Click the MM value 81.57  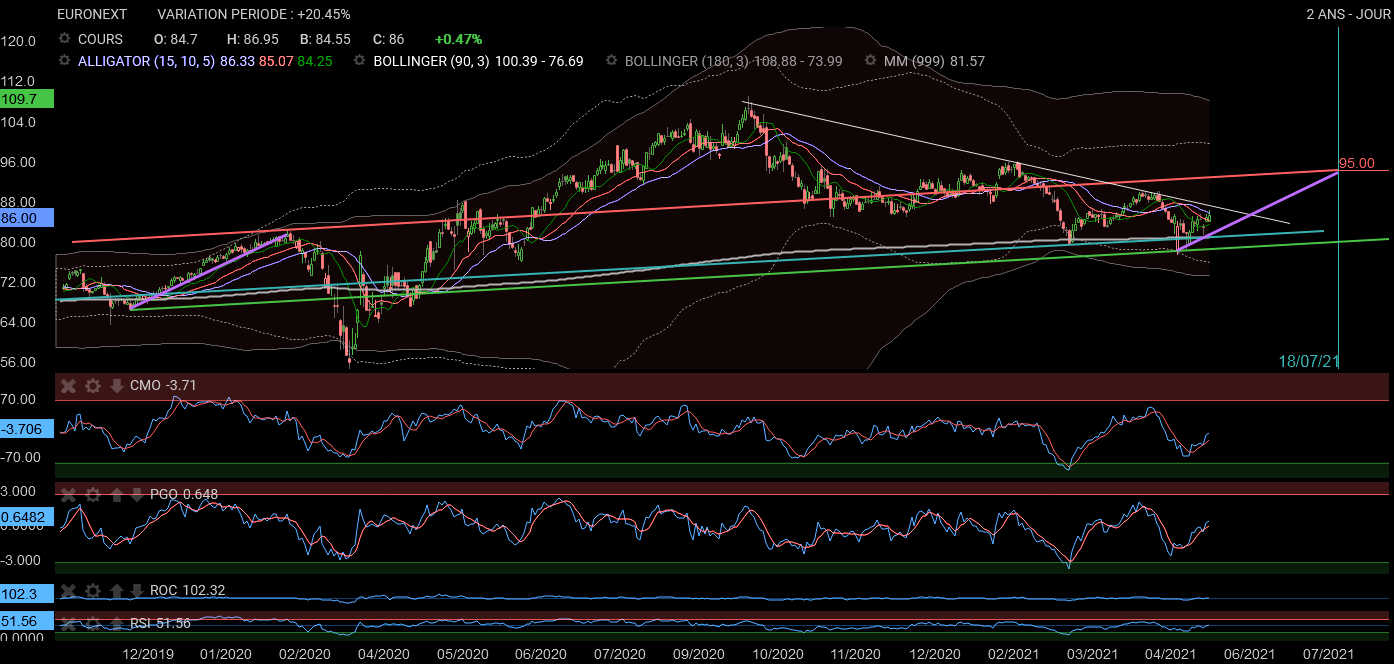(966, 61)
